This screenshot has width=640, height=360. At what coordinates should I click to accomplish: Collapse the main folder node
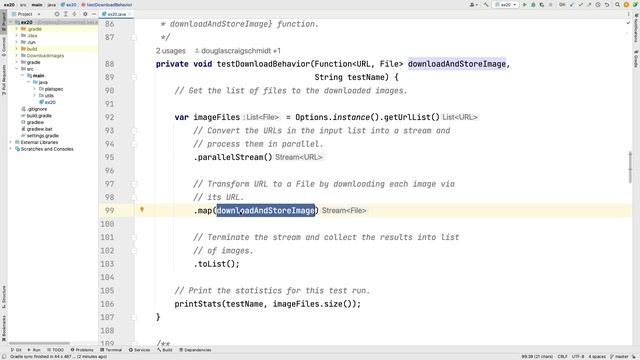click(23, 76)
